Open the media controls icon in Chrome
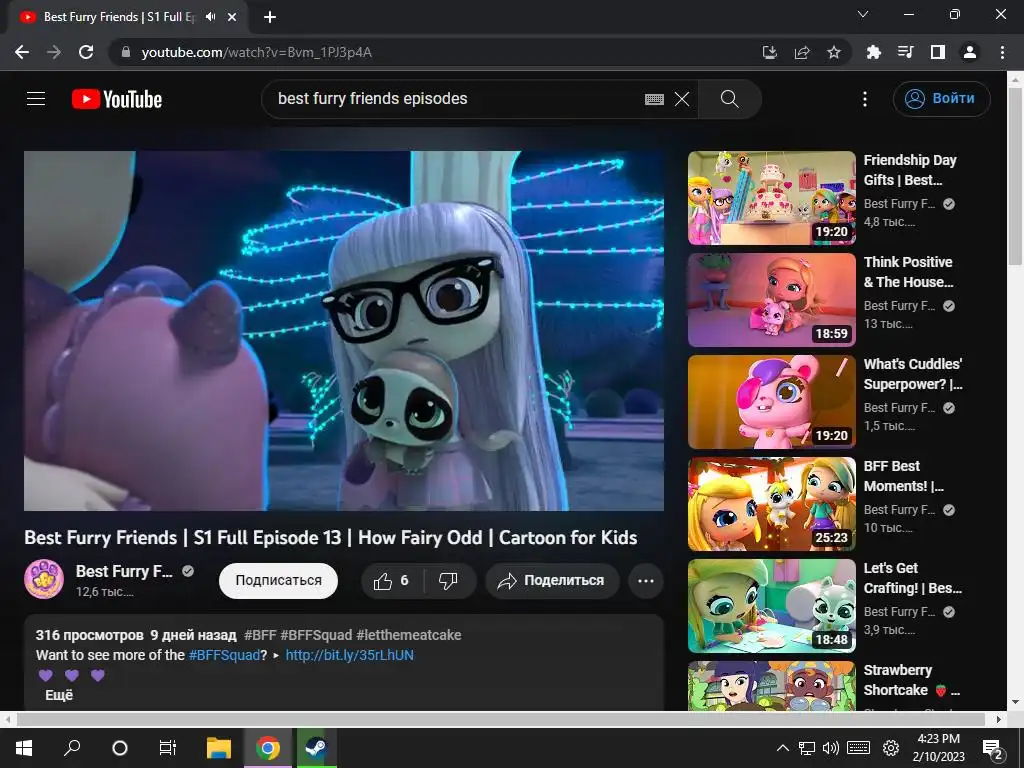This screenshot has height=768, width=1024. [905, 52]
